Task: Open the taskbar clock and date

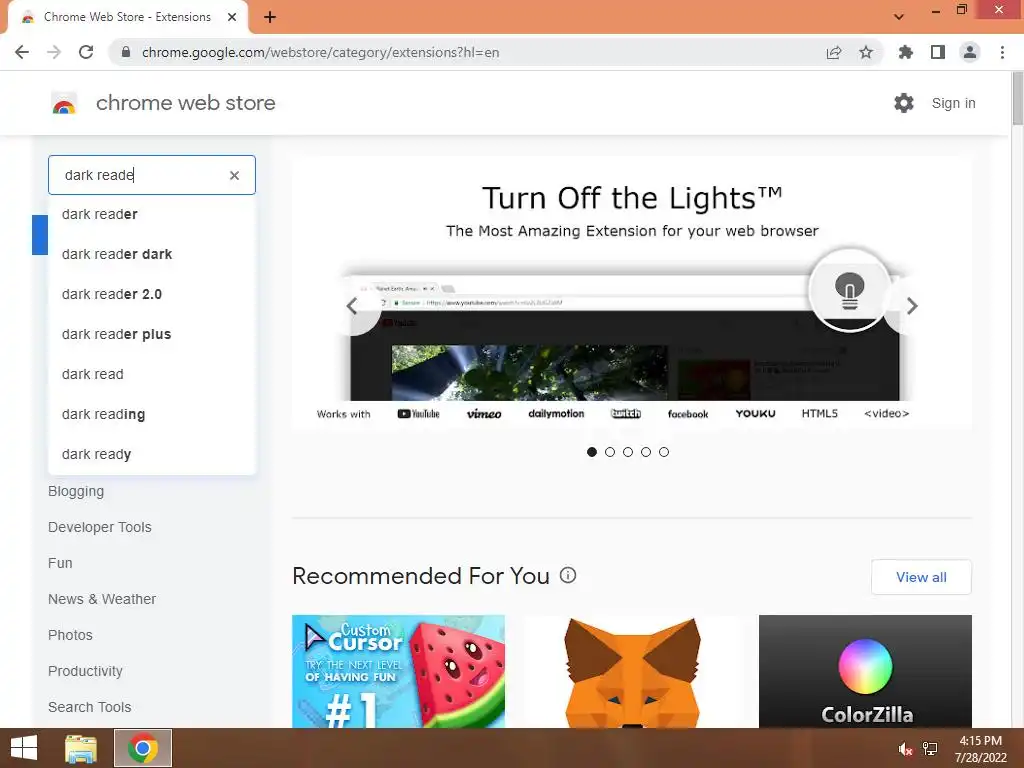Action: [x=980, y=749]
